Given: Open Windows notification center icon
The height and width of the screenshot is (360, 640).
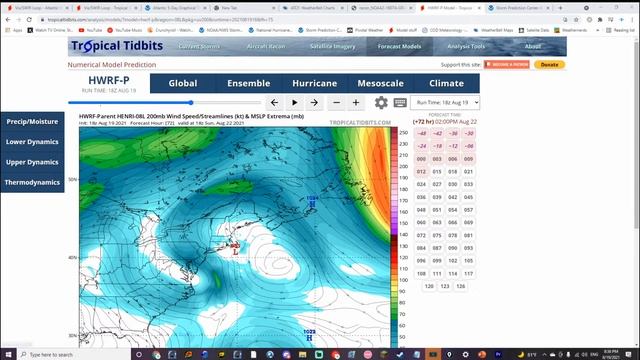Looking at the screenshot, I should [x=629, y=354].
